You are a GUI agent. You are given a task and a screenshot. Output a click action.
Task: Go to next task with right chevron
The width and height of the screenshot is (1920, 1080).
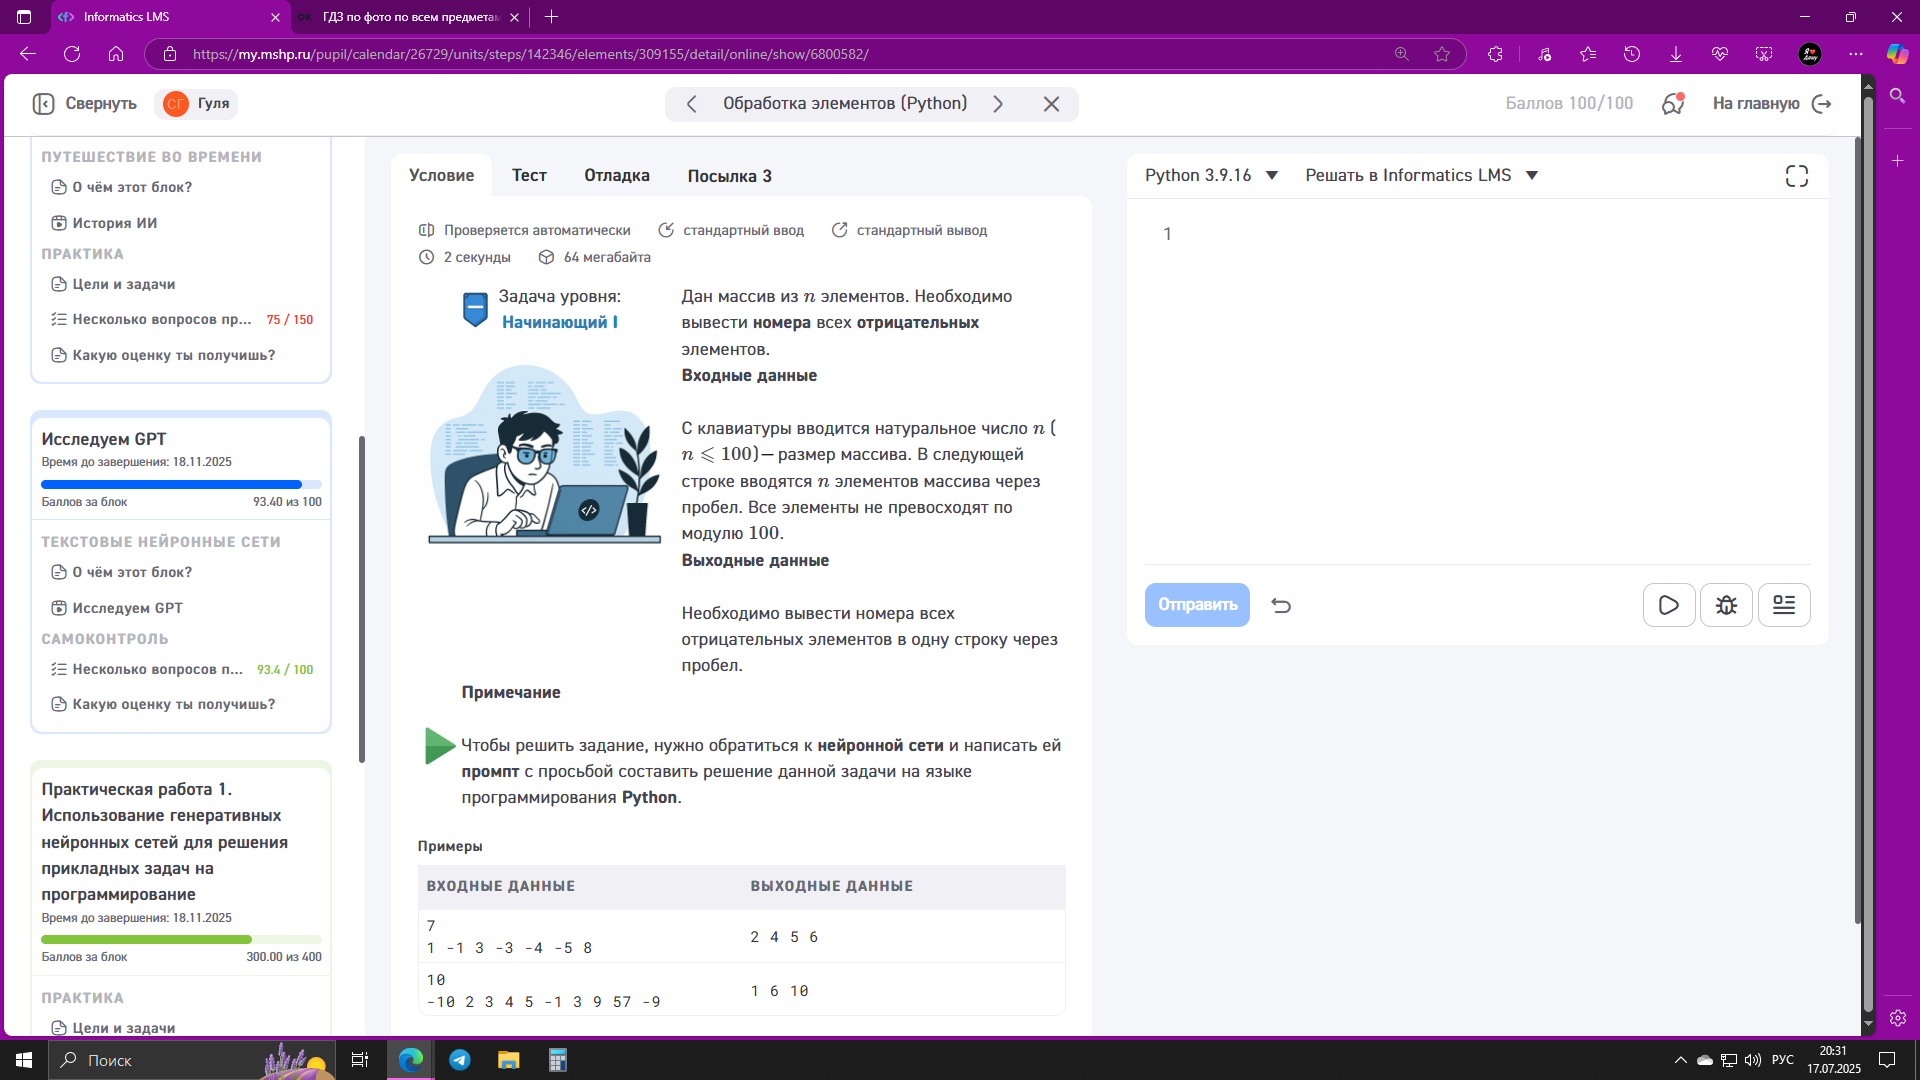997,104
